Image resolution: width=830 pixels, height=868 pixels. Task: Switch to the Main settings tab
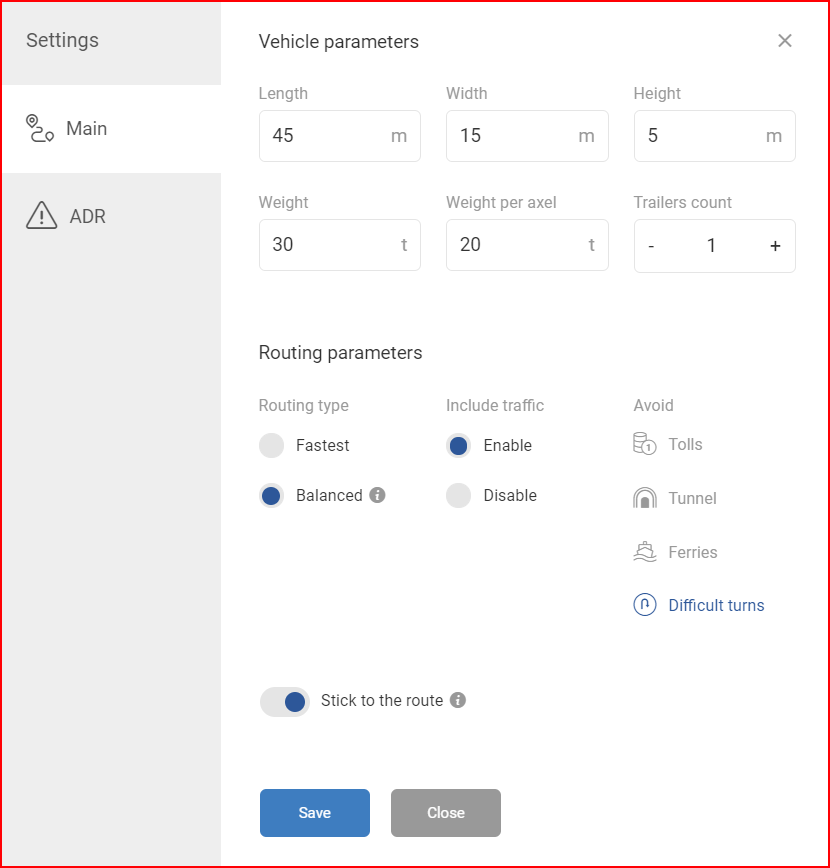coord(111,128)
